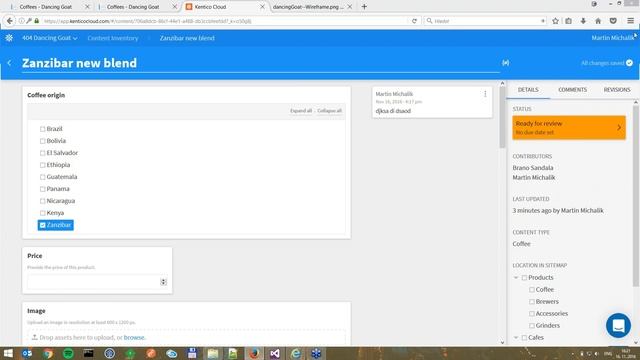Open the comment's three-dot options menu

(x=485, y=94)
